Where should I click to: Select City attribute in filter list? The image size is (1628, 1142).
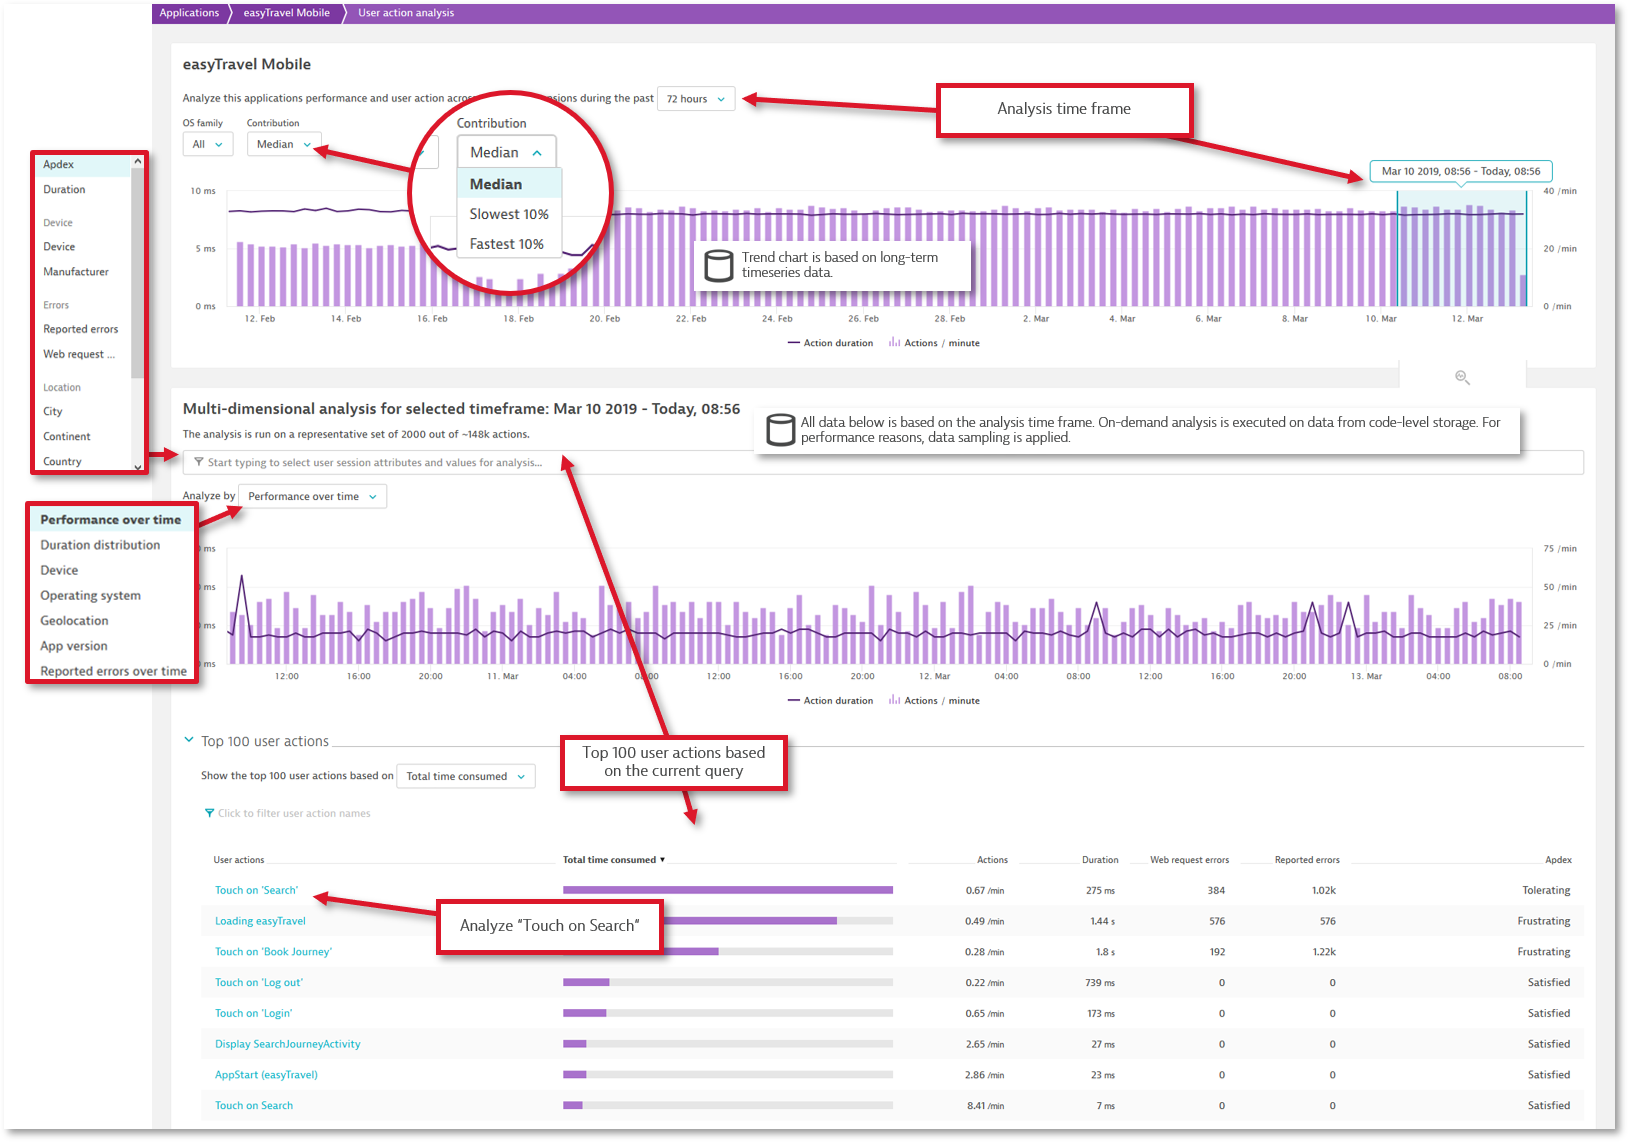(53, 411)
